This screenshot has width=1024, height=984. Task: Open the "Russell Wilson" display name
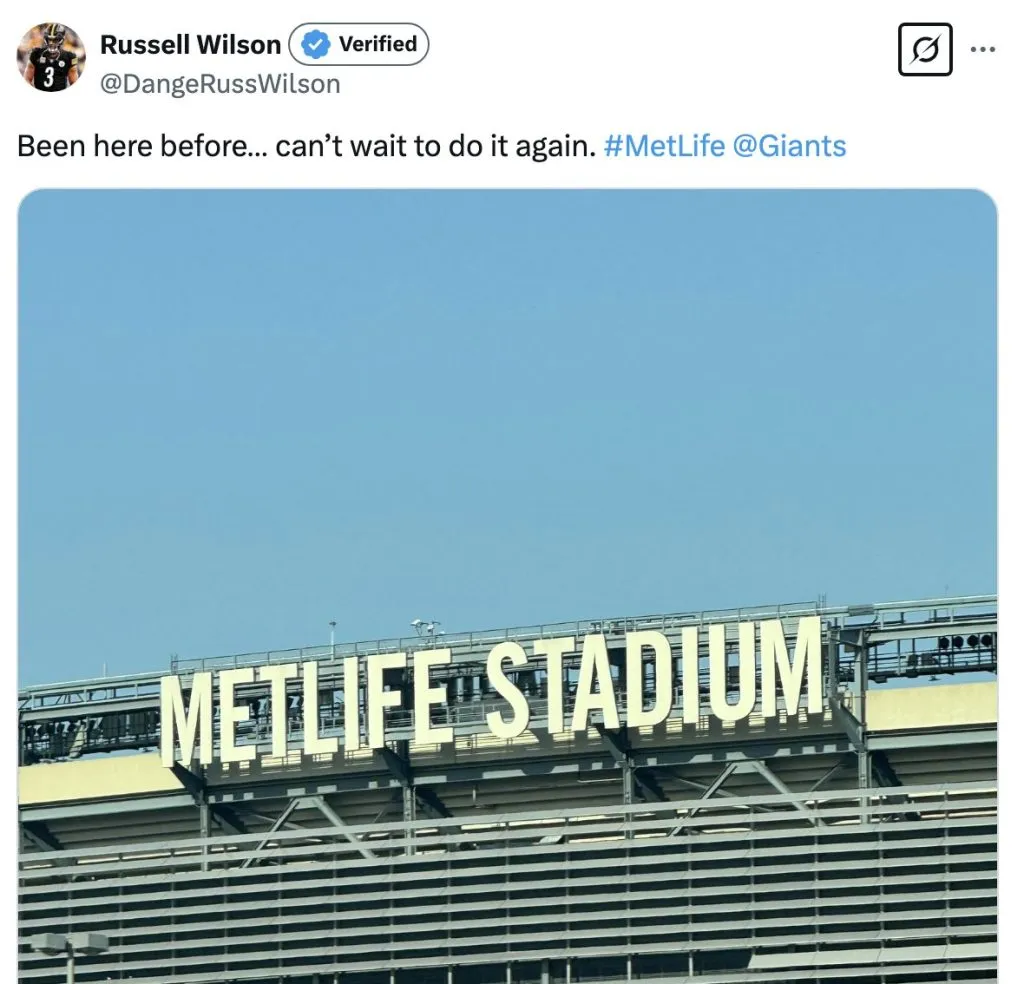pos(190,45)
